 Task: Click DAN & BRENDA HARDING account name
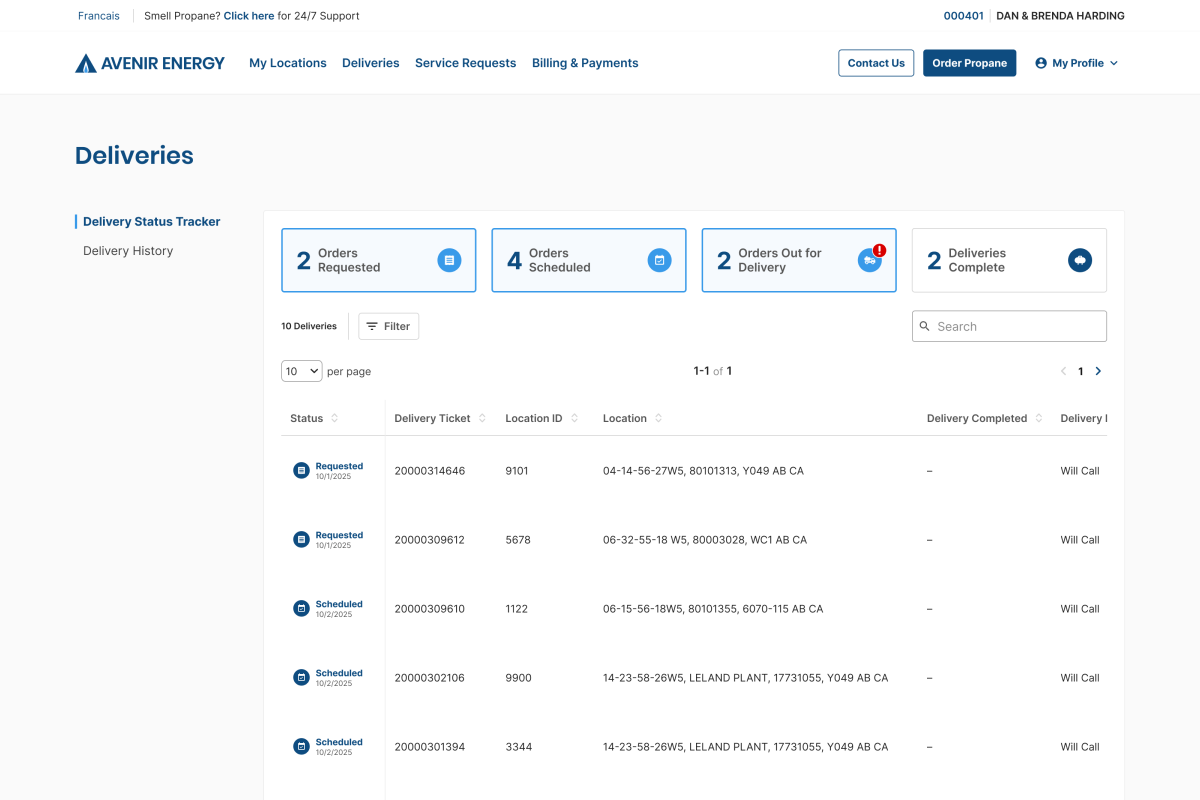[1060, 16]
